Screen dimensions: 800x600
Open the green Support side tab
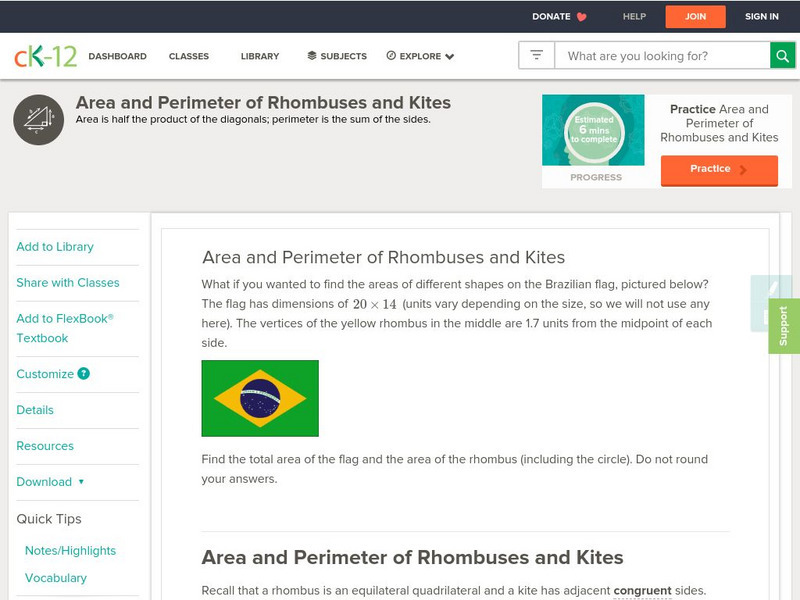tap(784, 326)
